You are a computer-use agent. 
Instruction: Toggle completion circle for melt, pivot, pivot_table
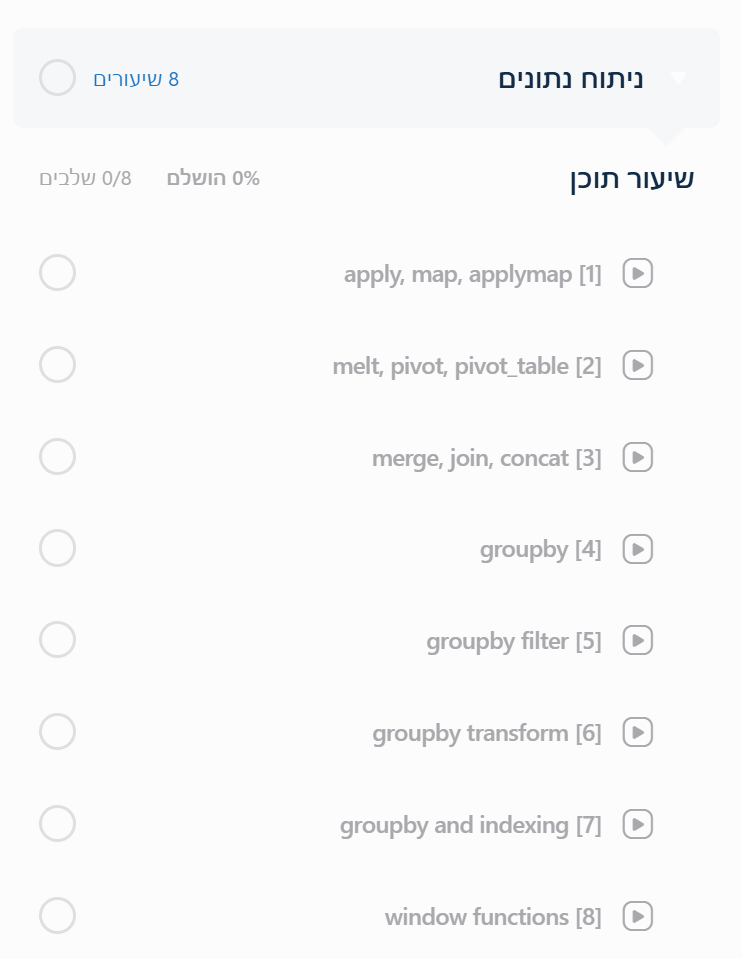(x=57, y=365)
